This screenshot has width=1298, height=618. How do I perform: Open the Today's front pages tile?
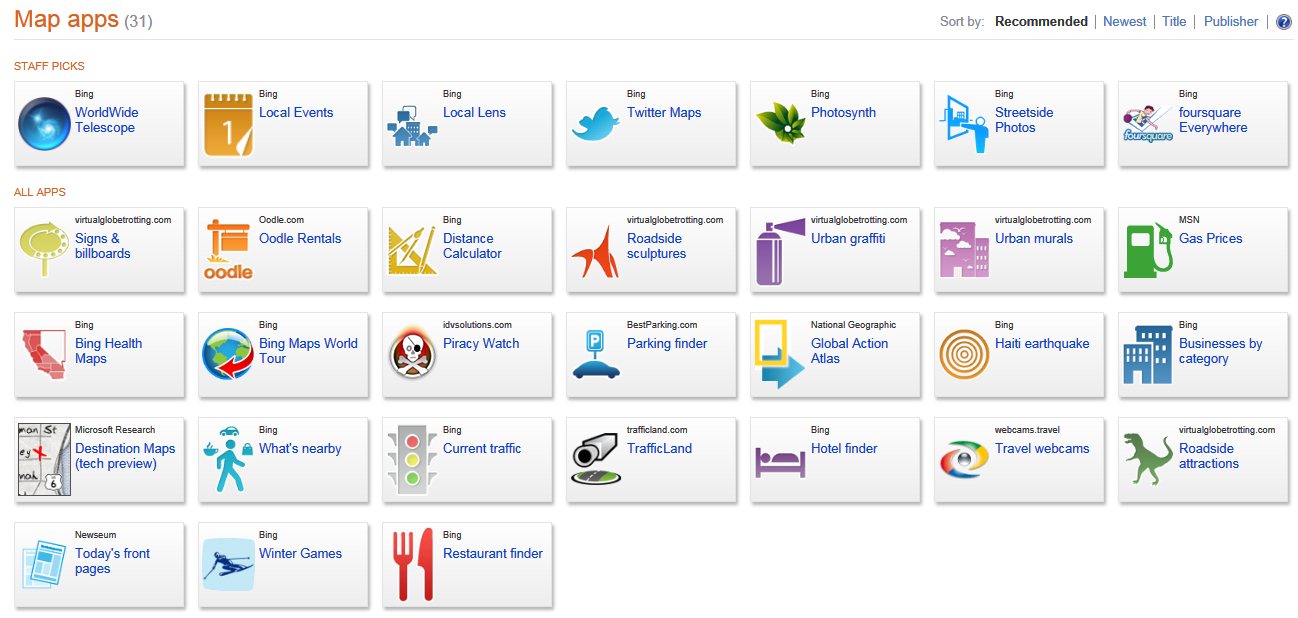(97, 565)
